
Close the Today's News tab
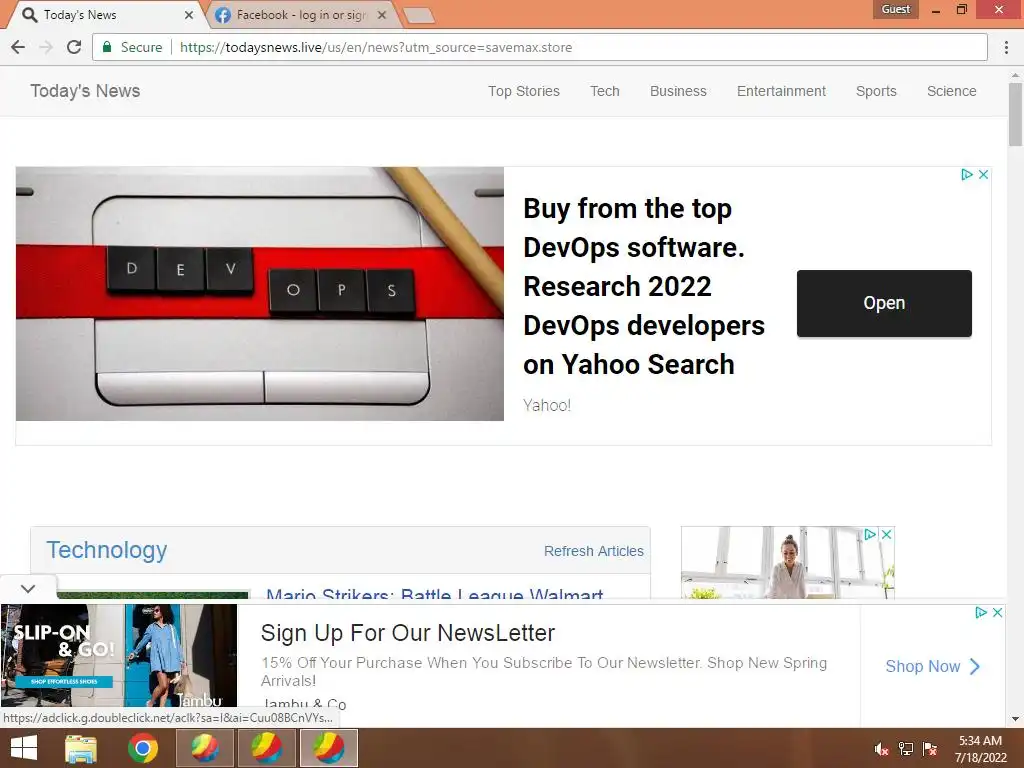(x=189, y=15)
